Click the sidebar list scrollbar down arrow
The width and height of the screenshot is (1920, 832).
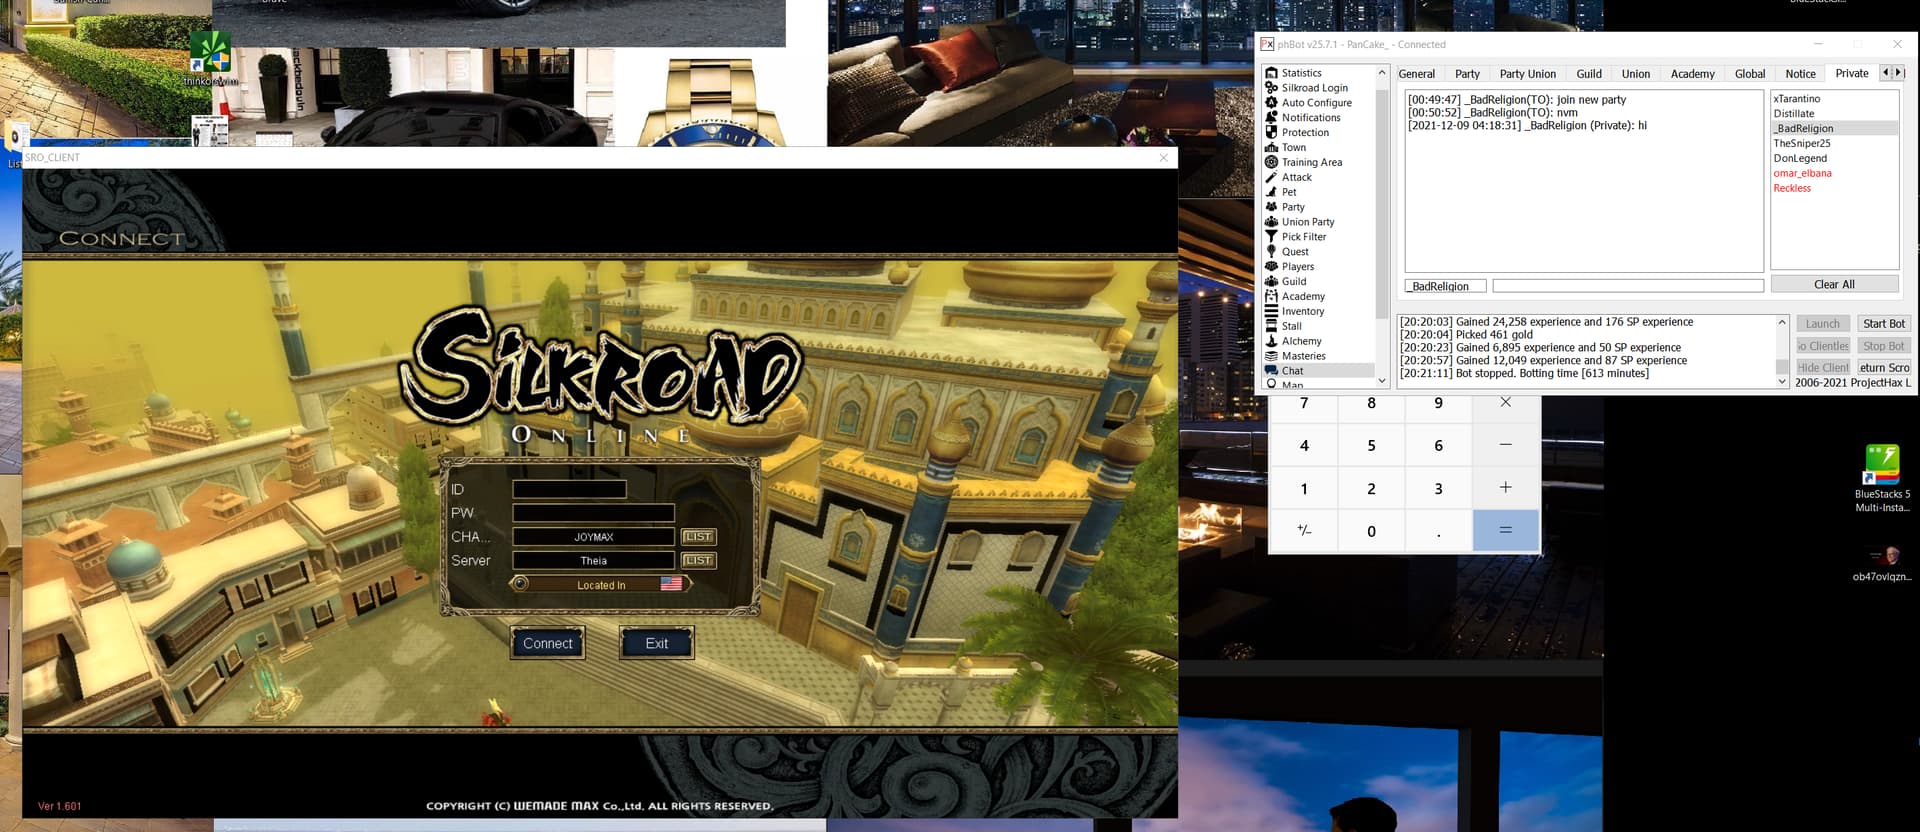coord(1382,381)
